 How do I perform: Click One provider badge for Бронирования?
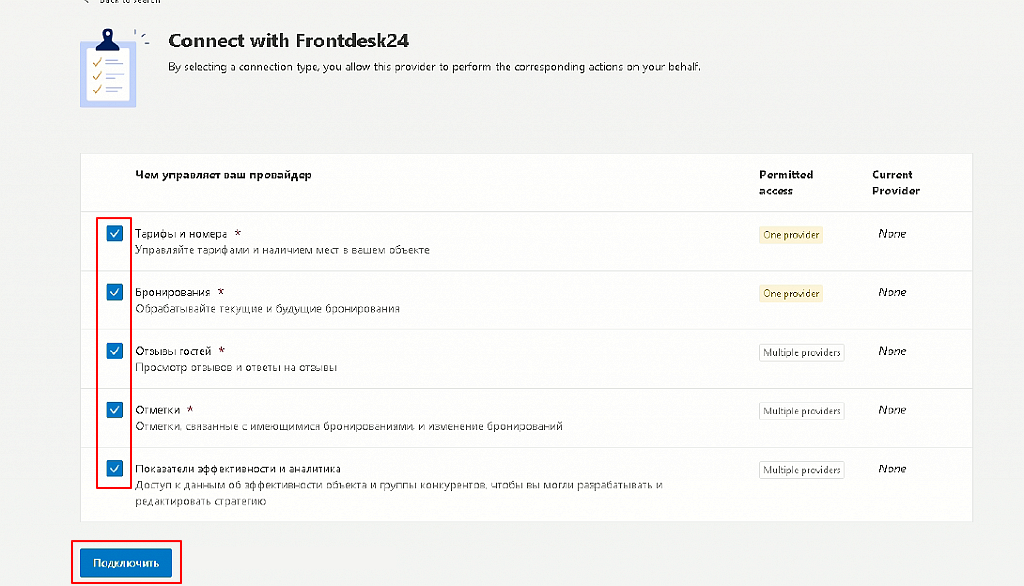point(791,293)
